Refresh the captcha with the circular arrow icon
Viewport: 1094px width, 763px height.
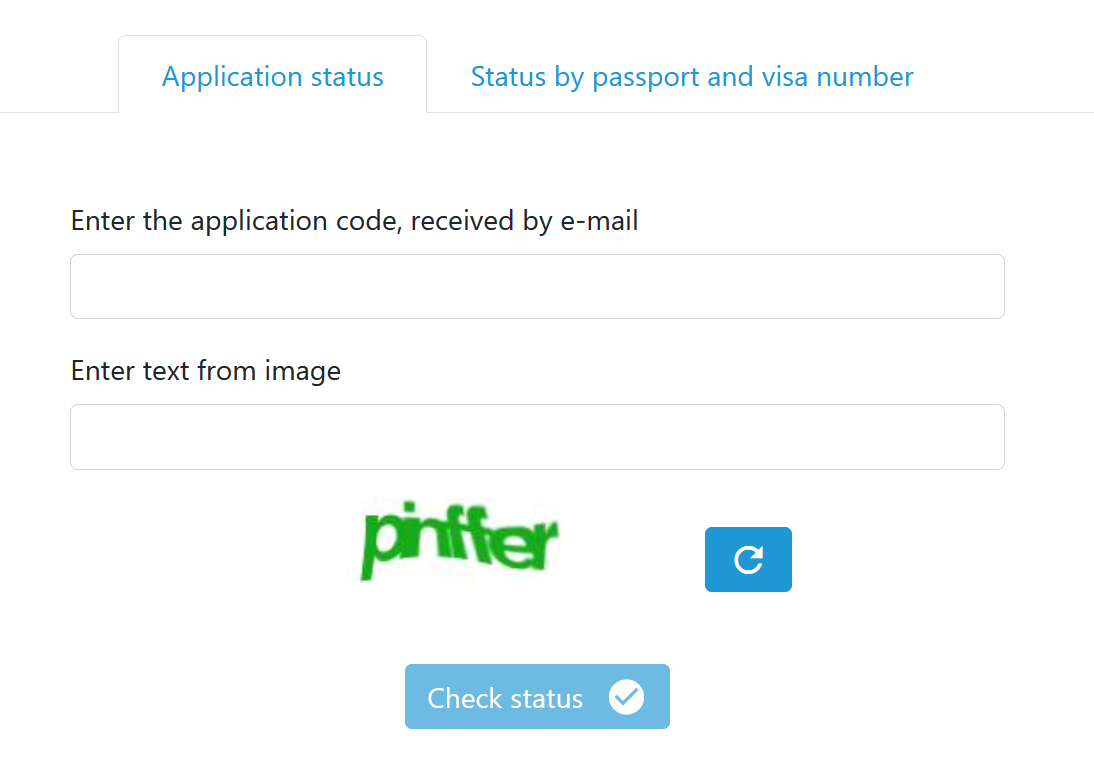tap(748, 559)
